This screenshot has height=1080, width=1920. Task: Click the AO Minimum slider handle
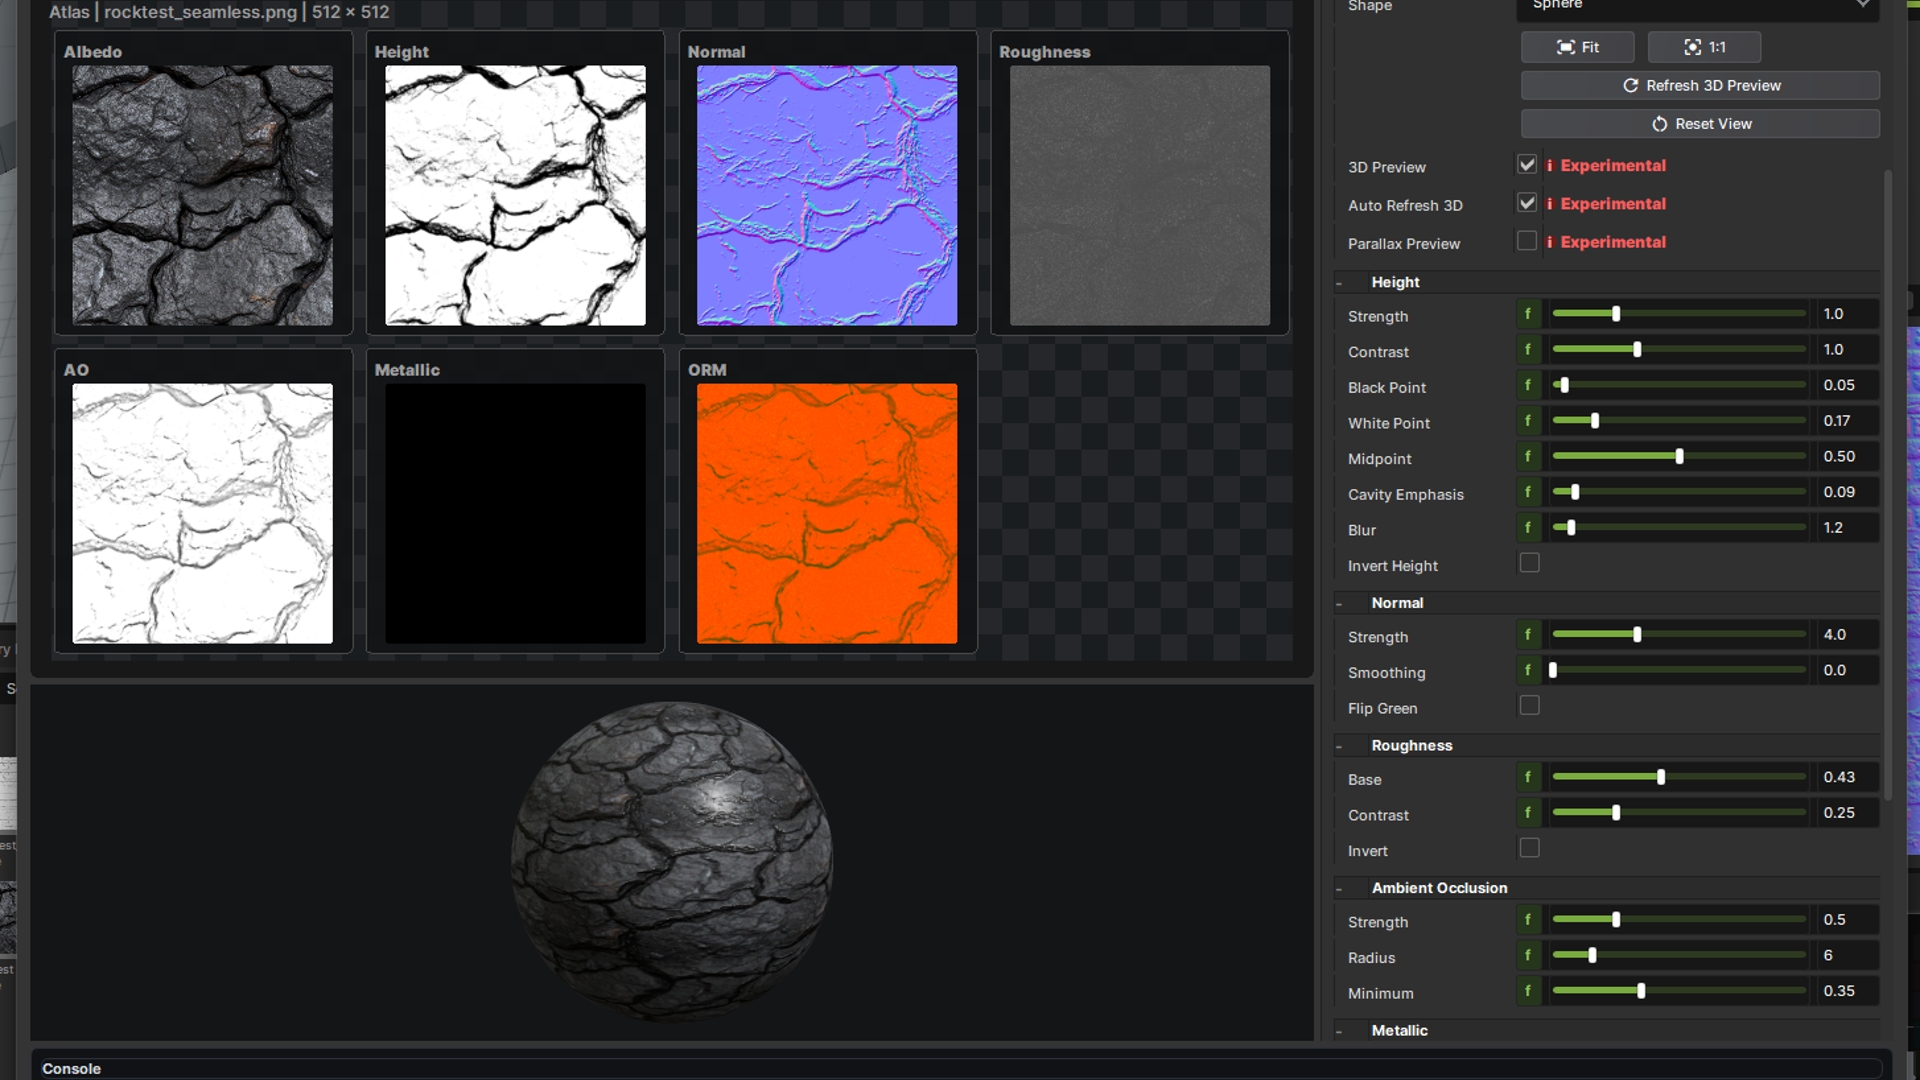(1641, 991)
